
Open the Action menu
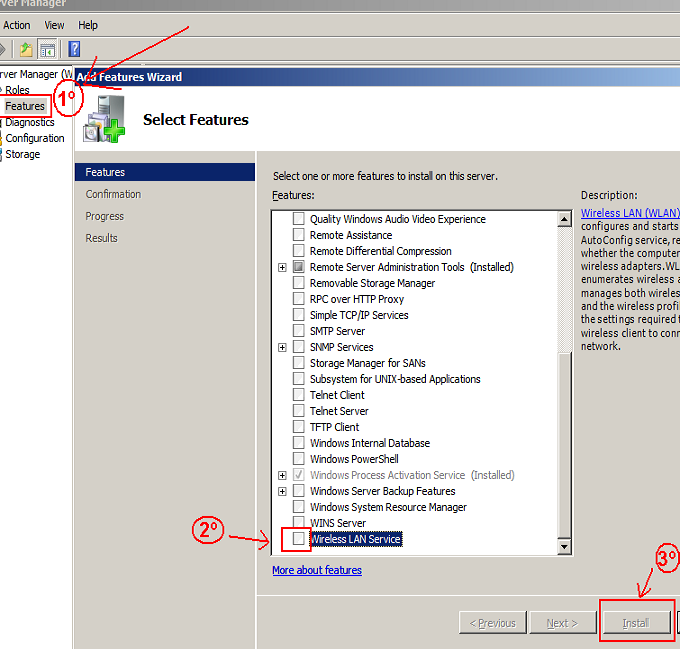(17, 25)
